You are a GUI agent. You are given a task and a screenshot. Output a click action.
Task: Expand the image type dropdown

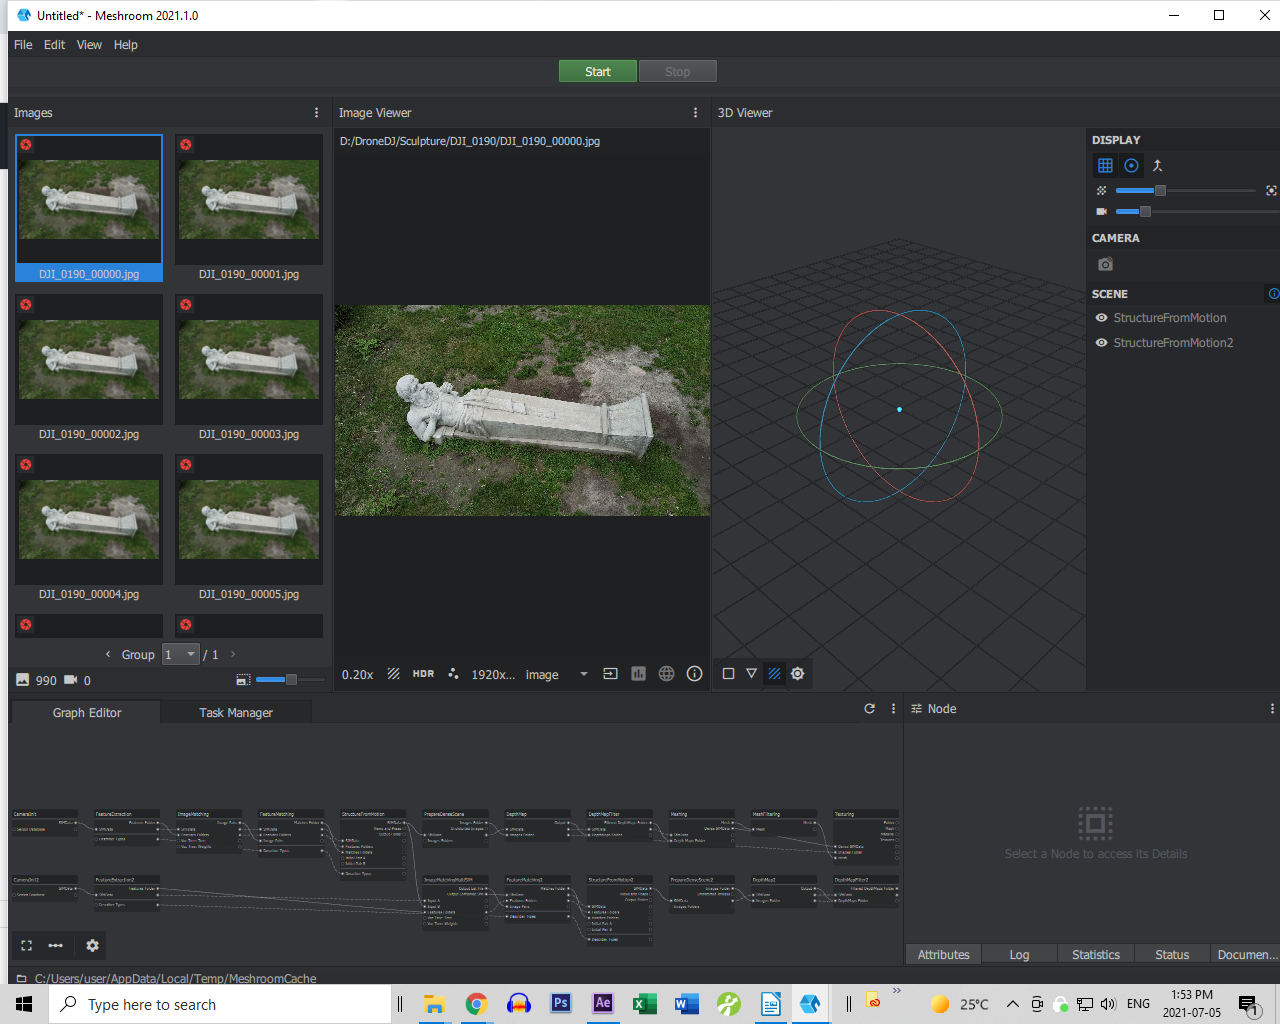(583, 674)
